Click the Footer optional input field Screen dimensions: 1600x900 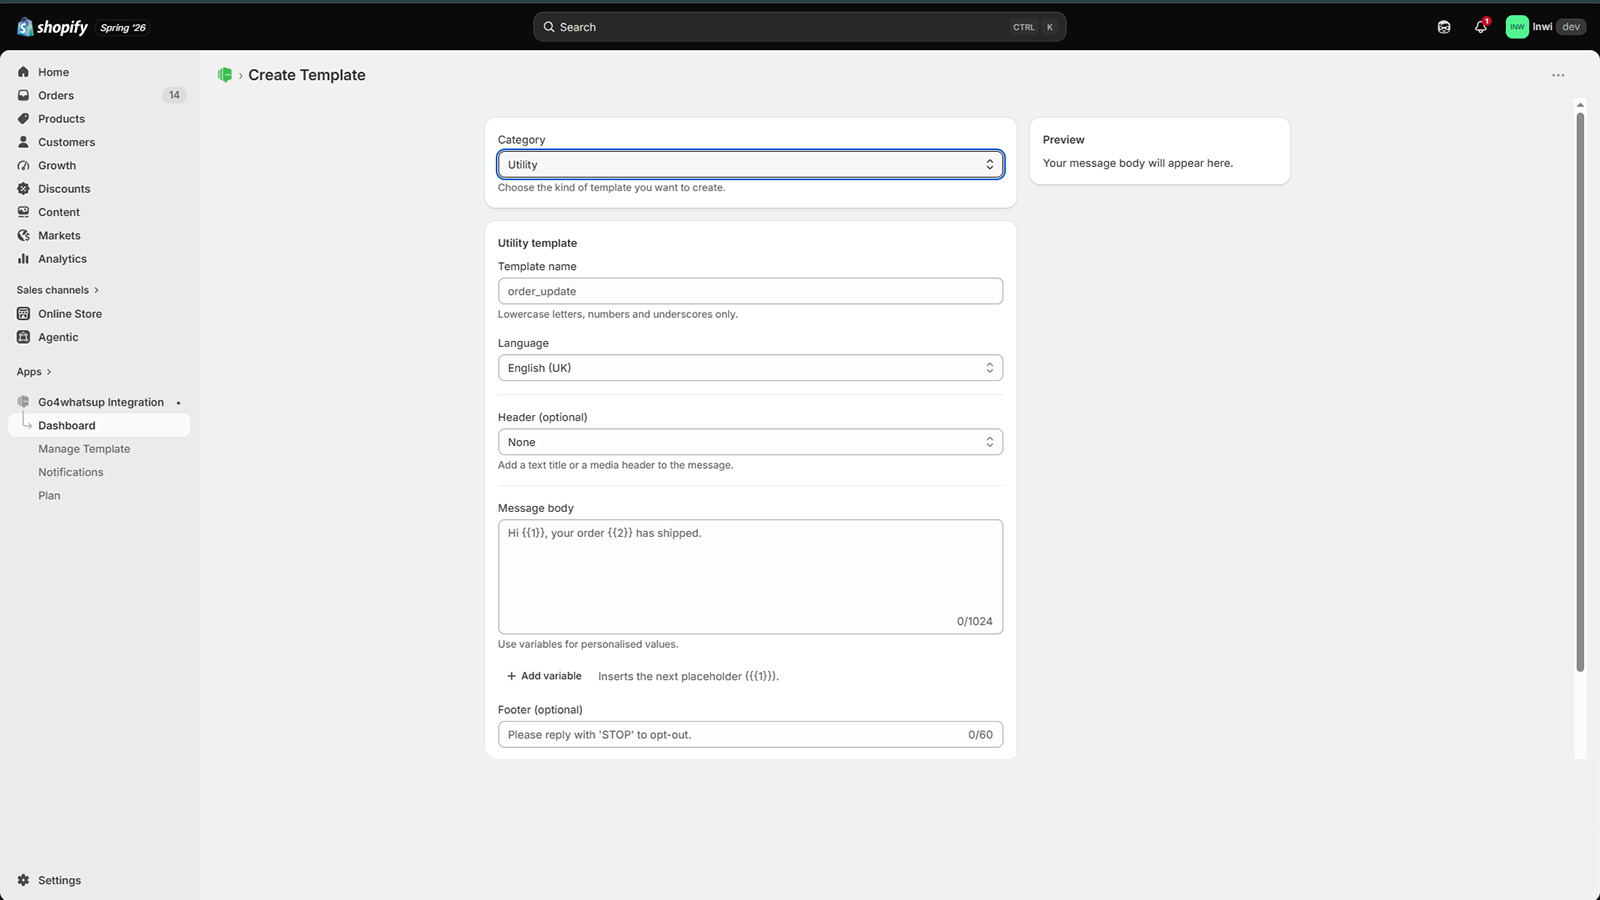pos(750,734)
